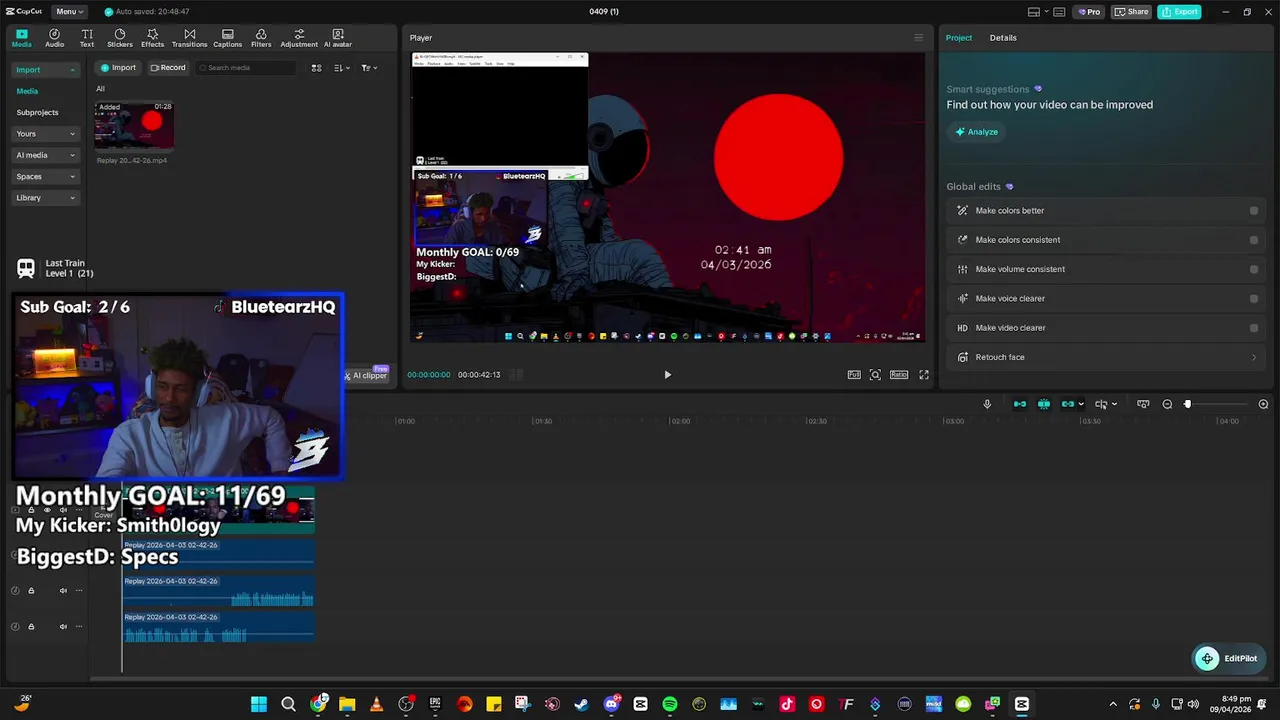
Task: Click the player zoom-to-fit icon
Action: 875,375
